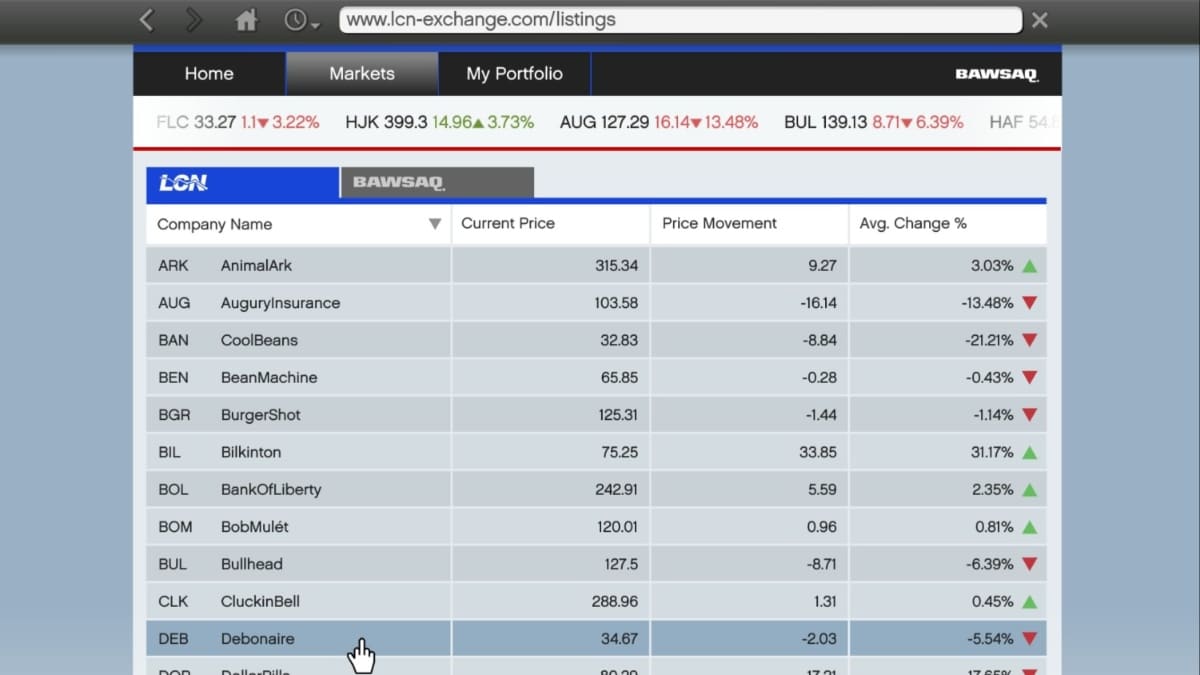Click the BAWSAQ logo in the navigation bar
1200x675 pixels.
click(x=996, y=74)
